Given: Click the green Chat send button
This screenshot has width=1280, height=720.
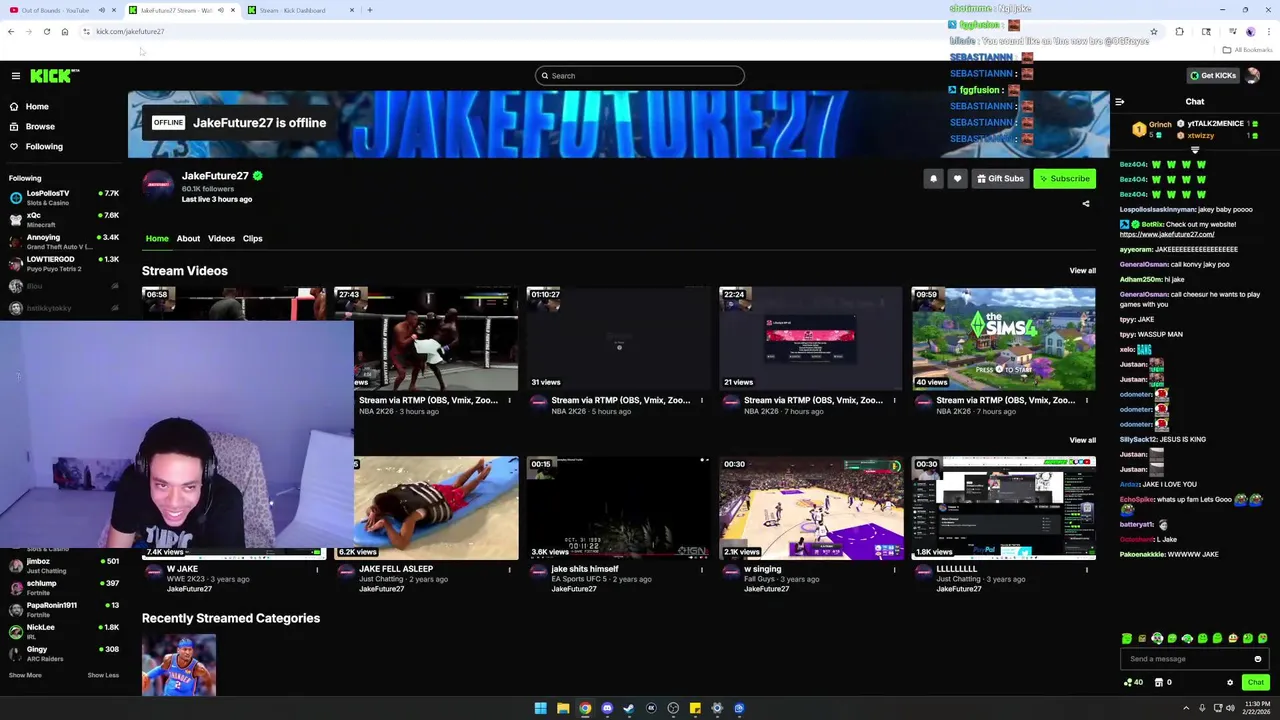Looking at the screenshot, I should pyautogui.click(x=1256, y=682).
